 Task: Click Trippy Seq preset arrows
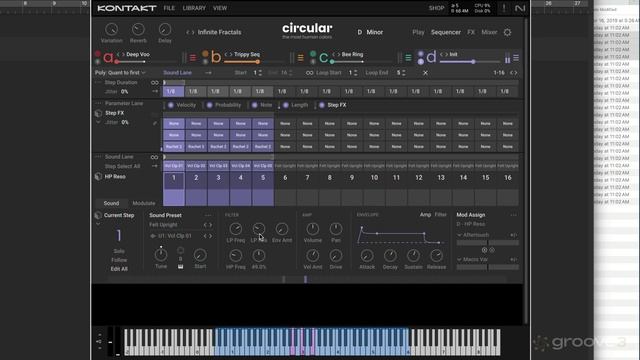(229, 54)
